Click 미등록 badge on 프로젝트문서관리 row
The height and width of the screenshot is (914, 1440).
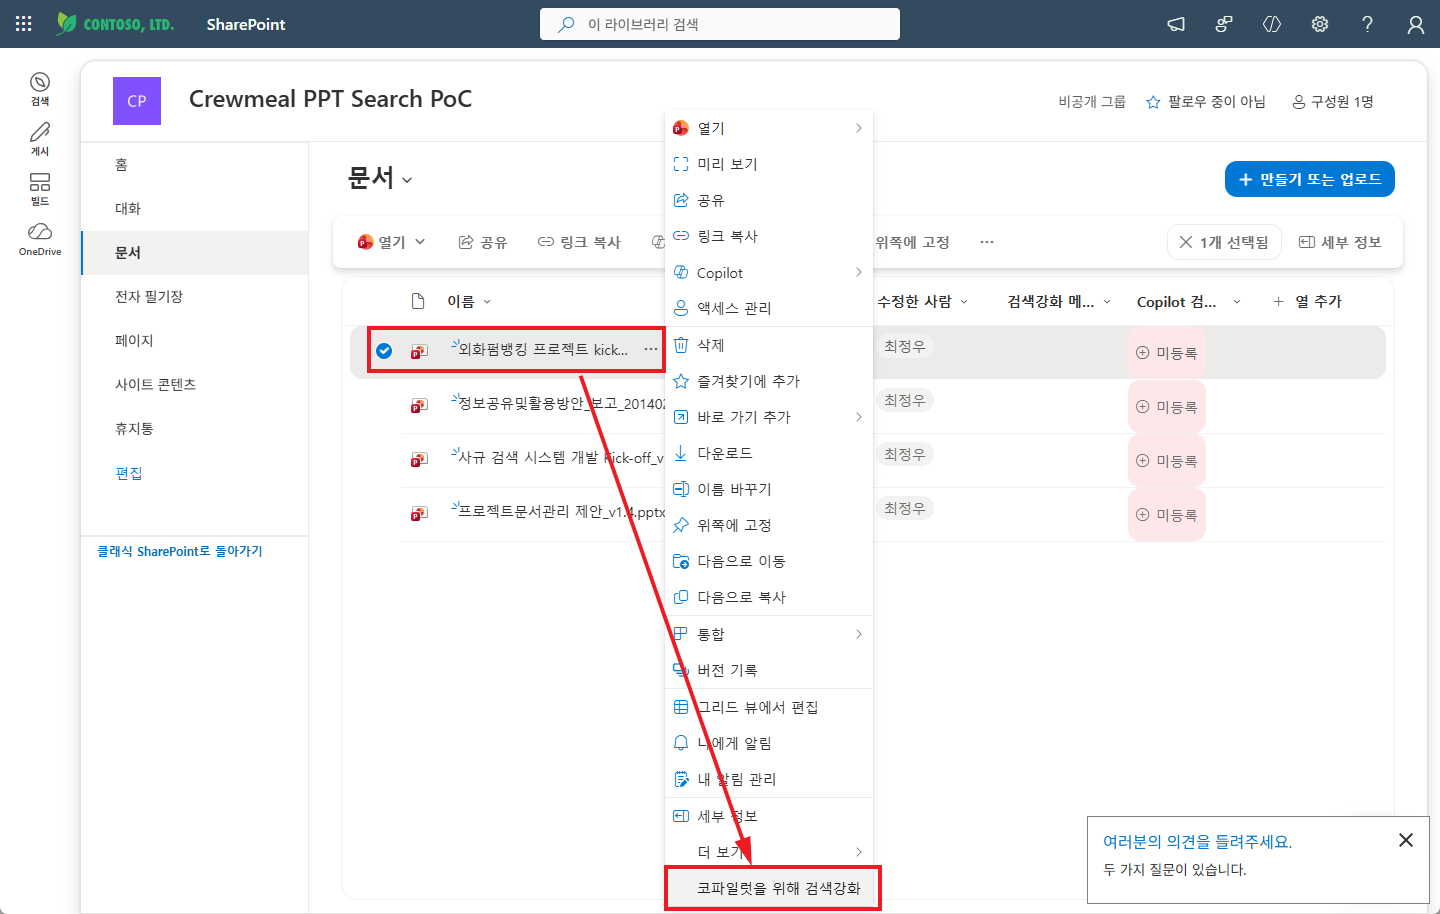pyautogui.click(x=1167, y=515)
